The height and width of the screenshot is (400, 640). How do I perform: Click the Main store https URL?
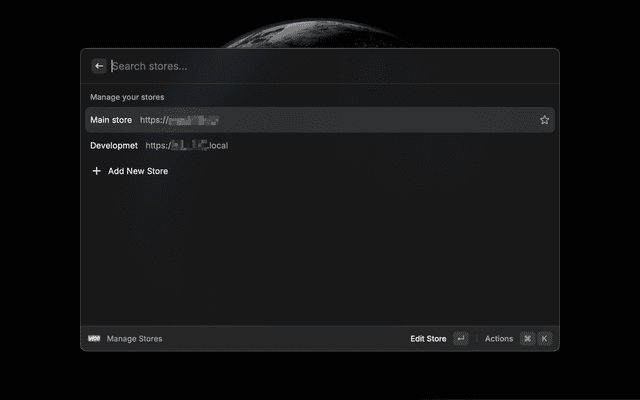click(179, 120)
